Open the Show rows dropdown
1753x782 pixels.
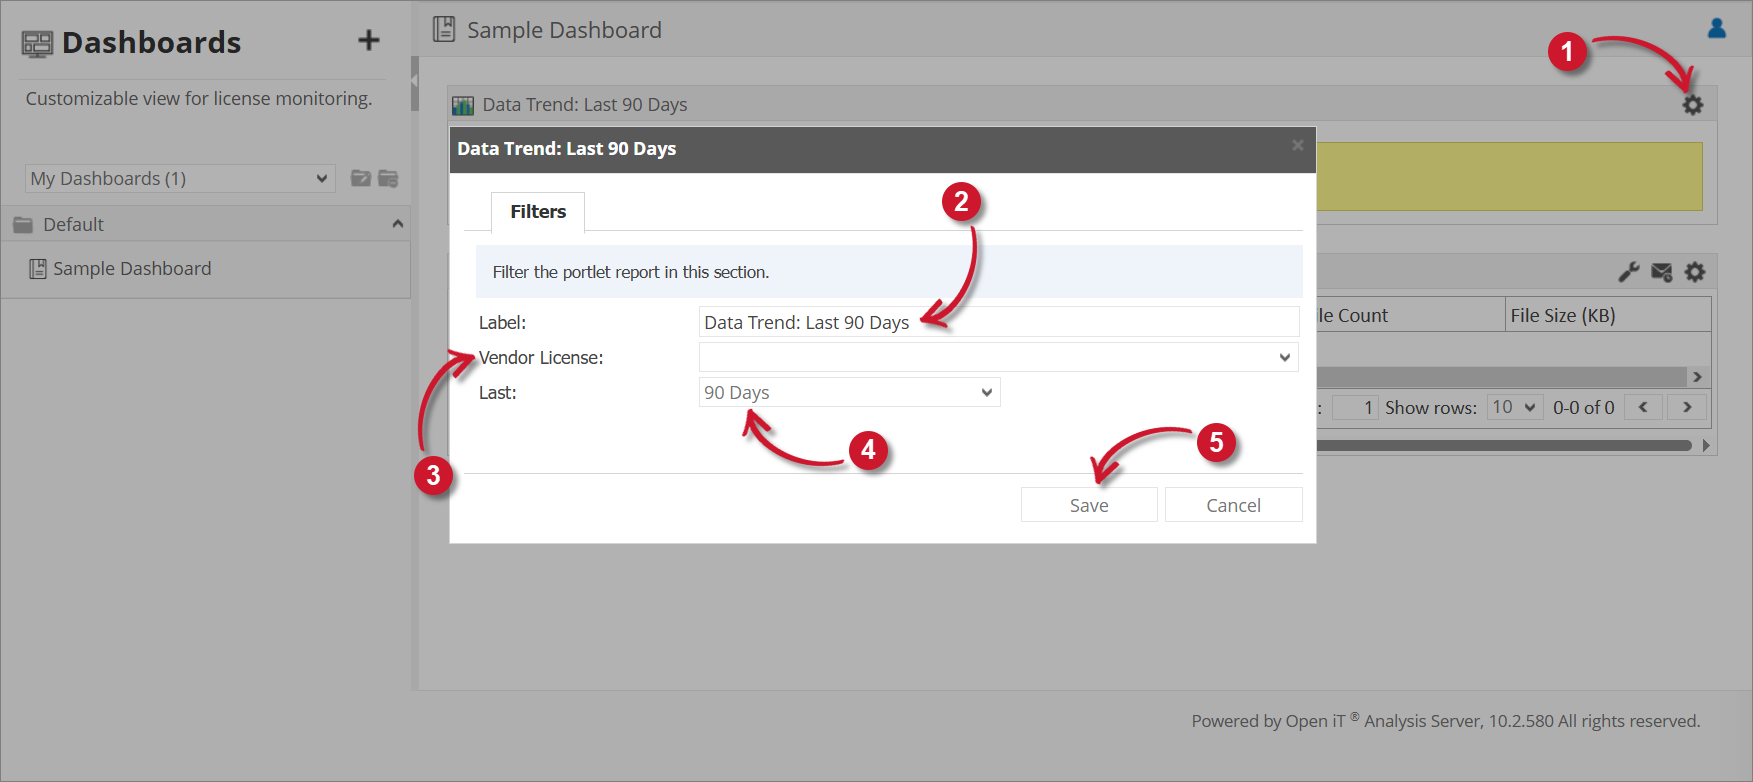tap(1515, 407)
